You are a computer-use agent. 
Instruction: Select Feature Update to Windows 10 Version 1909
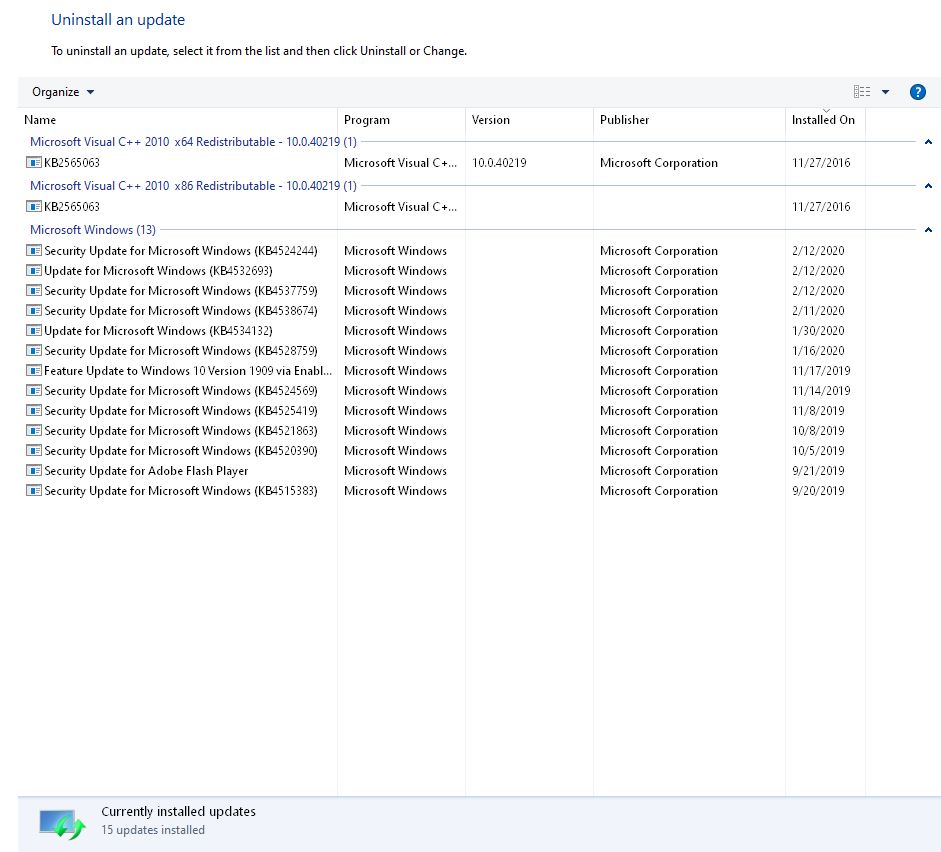coord(188,371)
